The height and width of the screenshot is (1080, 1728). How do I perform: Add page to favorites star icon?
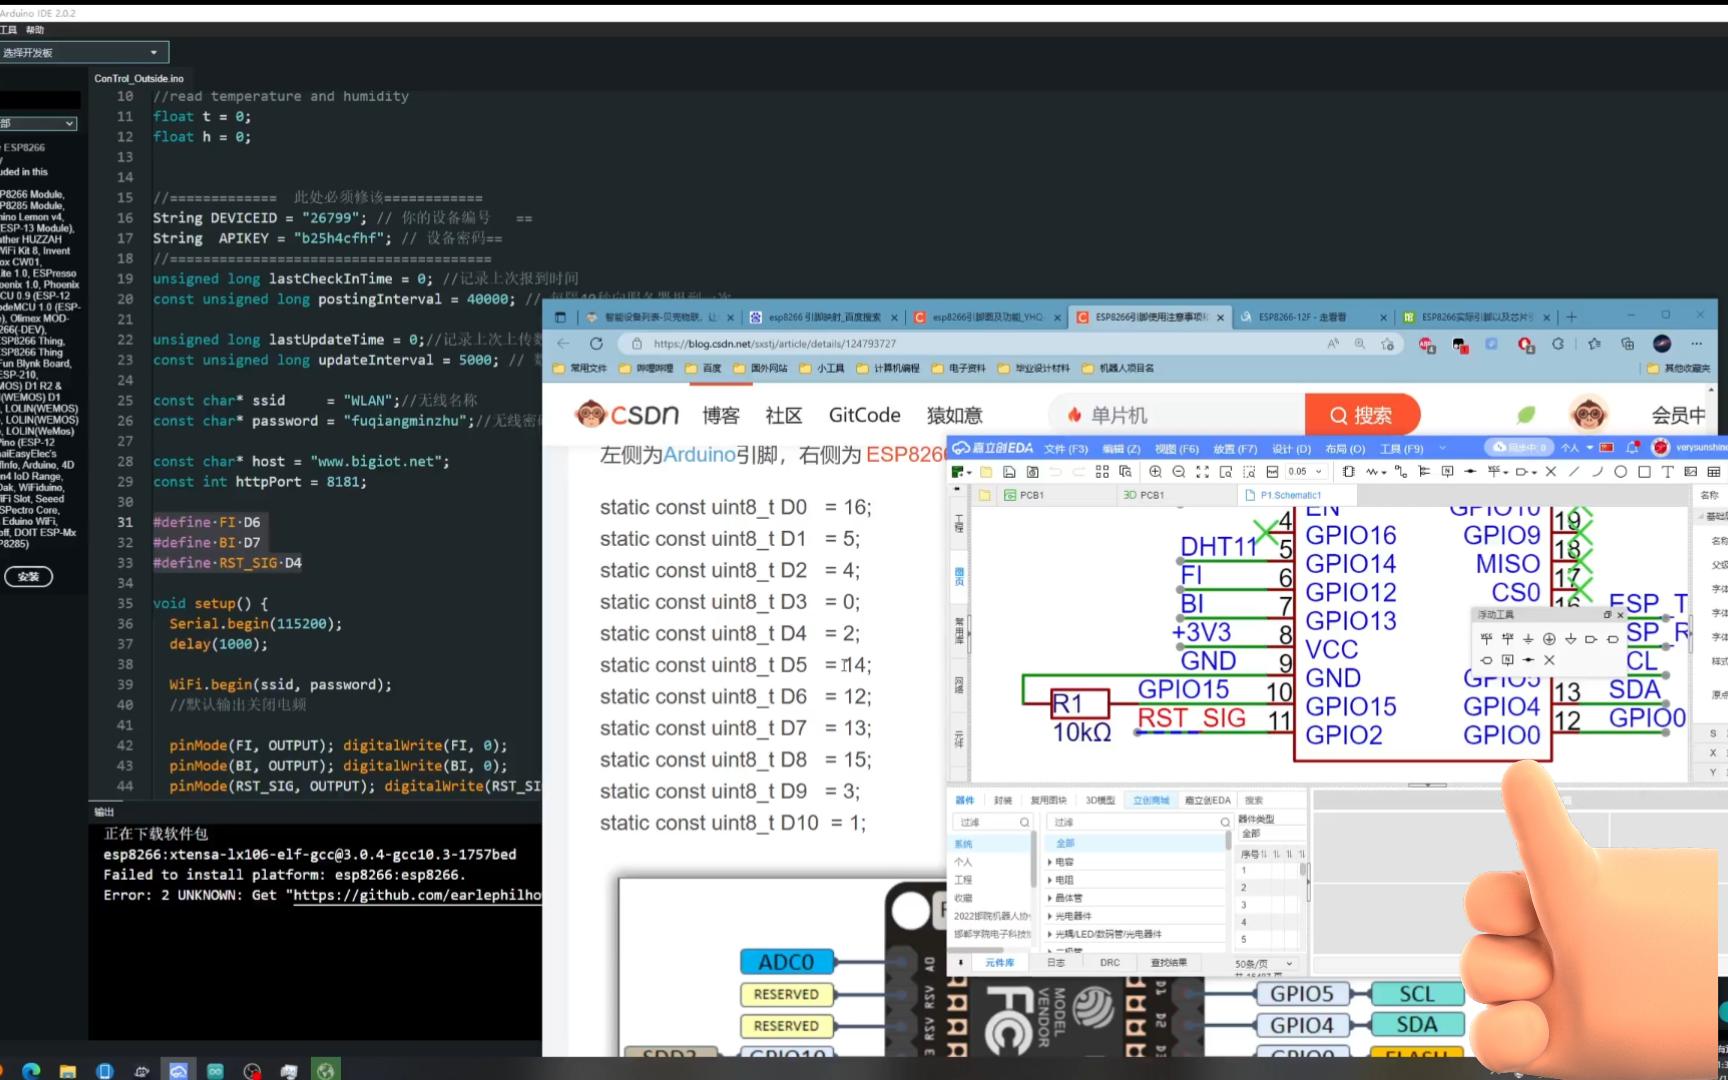click(1387, 343)
